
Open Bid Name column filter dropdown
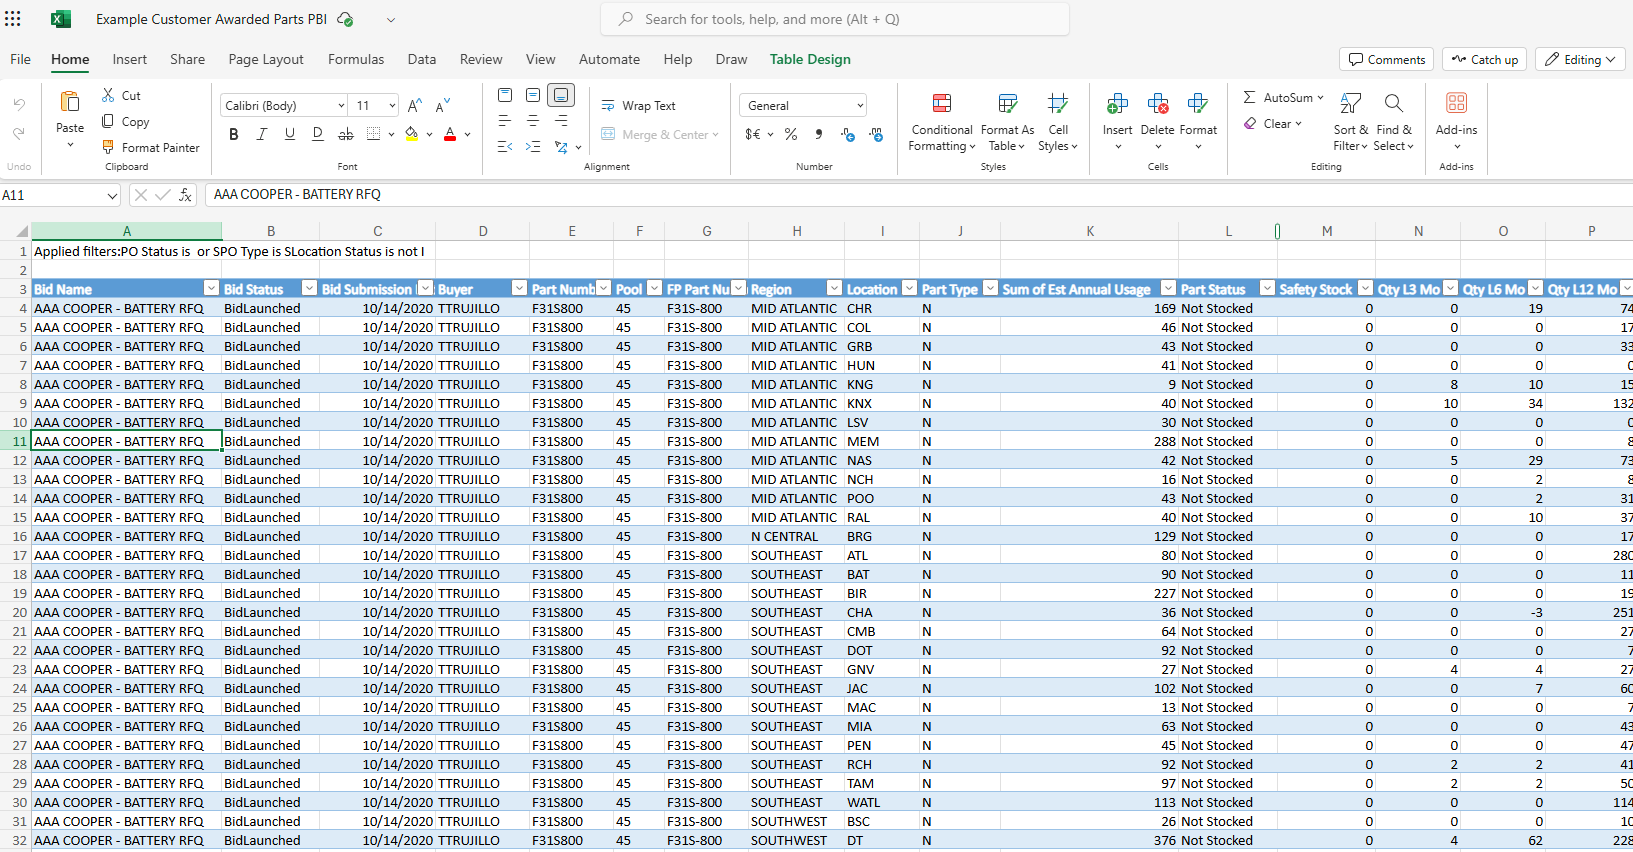coord(211,288)
